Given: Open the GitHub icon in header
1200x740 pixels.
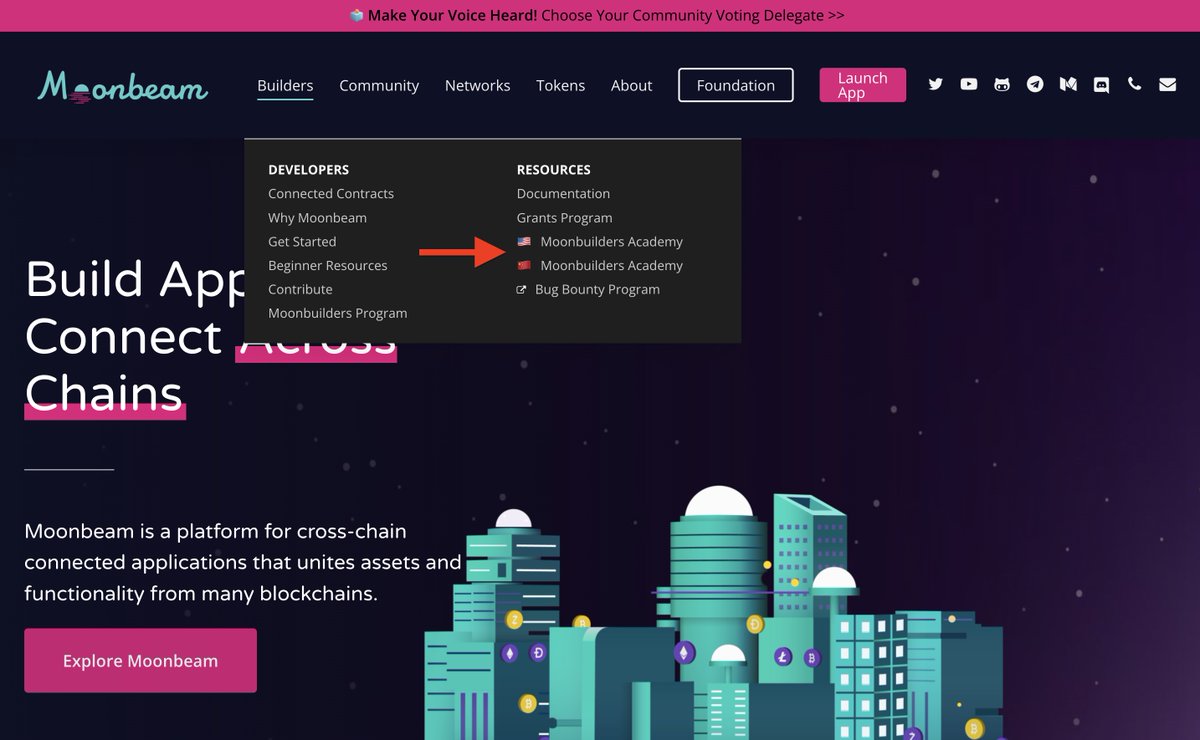Looking at the screenshot, I should [x=1002, y=85].
